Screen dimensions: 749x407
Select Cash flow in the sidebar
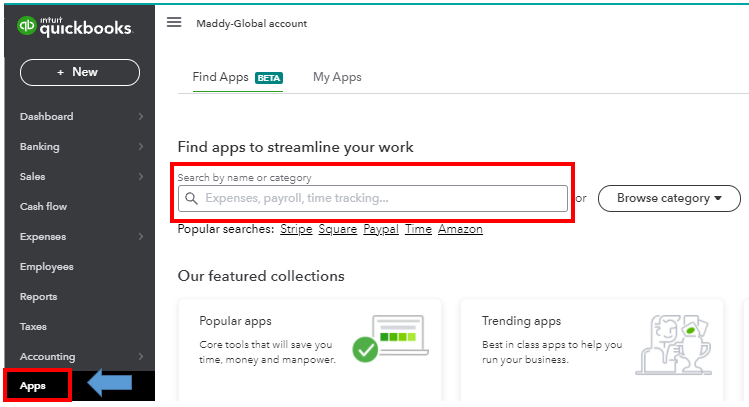point(43,207)
